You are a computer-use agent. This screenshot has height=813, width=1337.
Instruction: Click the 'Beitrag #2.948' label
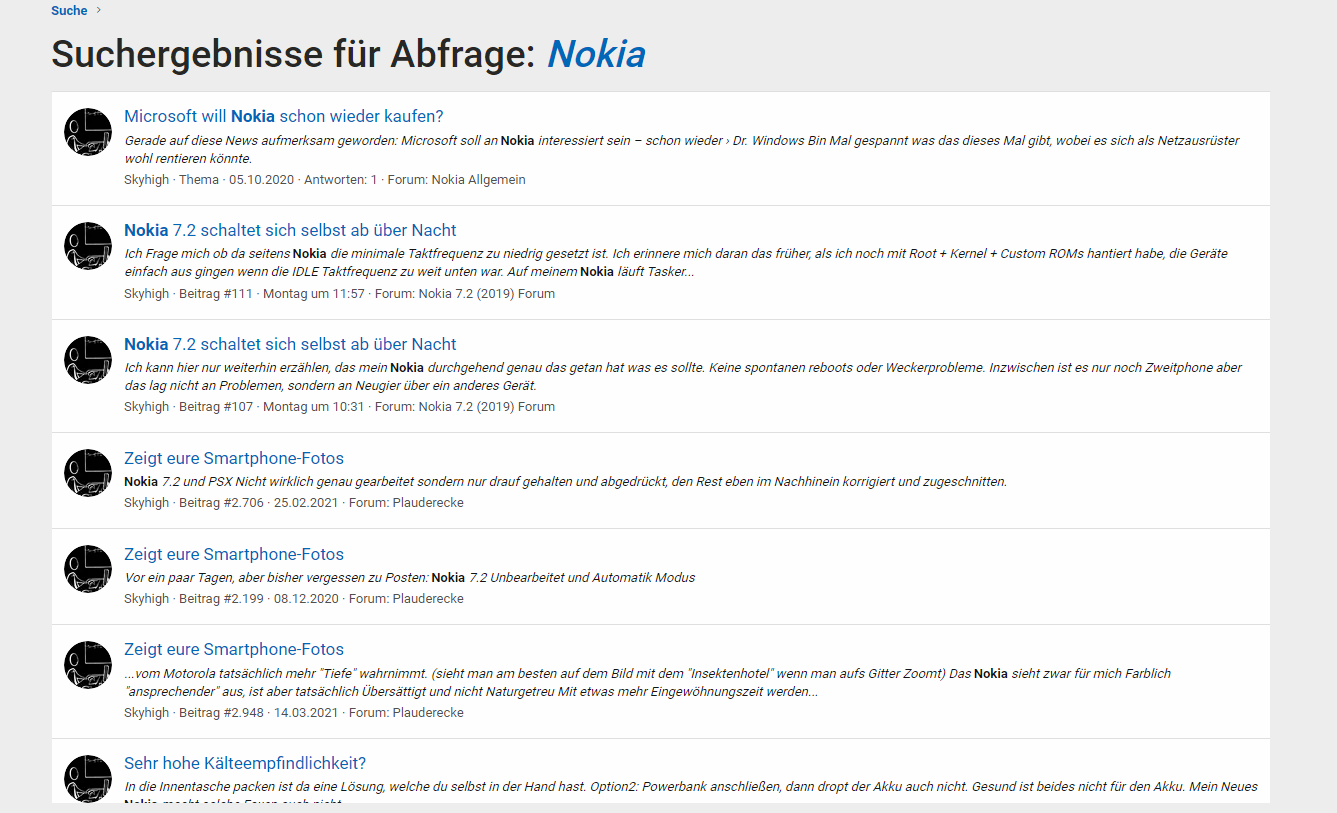[221, 713]
